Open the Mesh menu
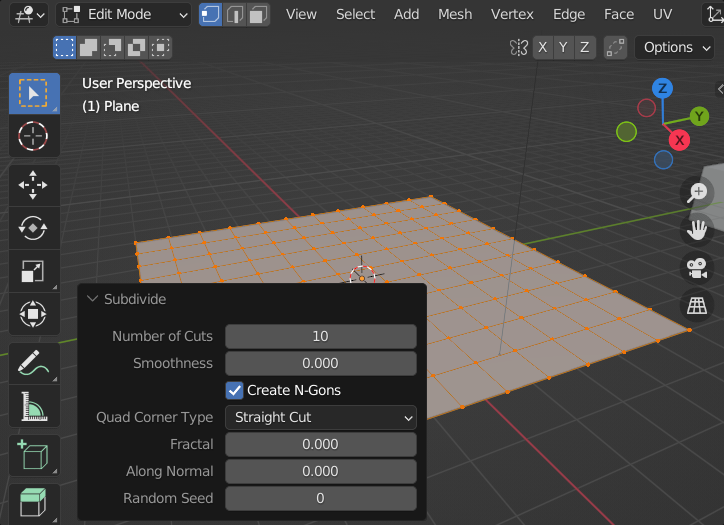This screenshot has width=724, height=525. point(455,14)
